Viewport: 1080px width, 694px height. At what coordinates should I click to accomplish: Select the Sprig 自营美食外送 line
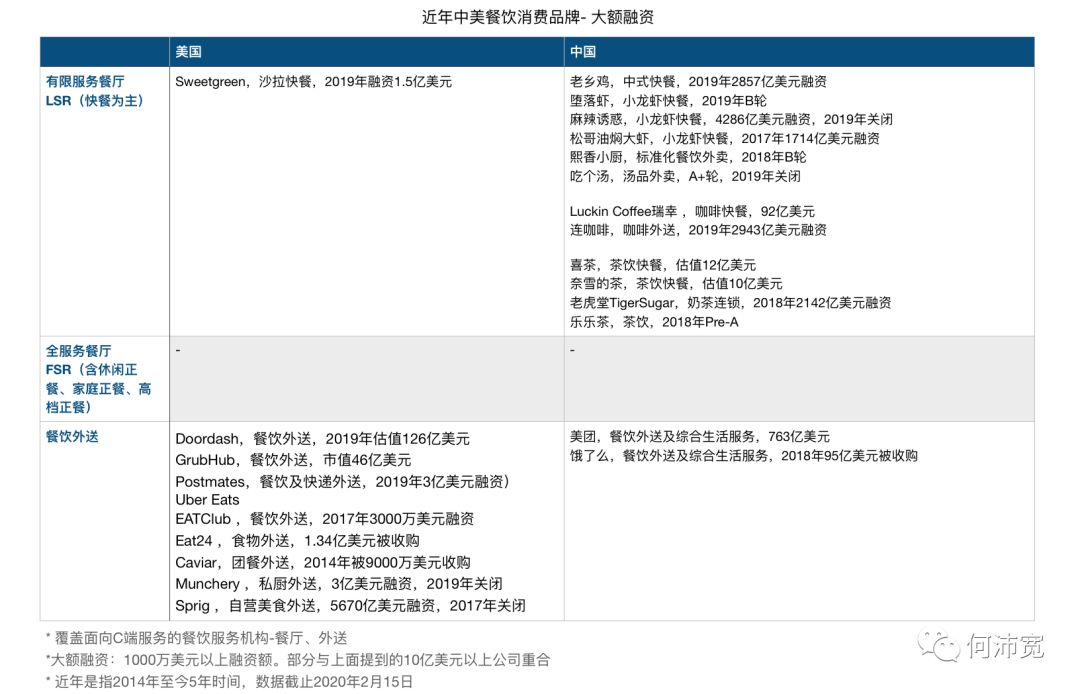pos(350,606)
